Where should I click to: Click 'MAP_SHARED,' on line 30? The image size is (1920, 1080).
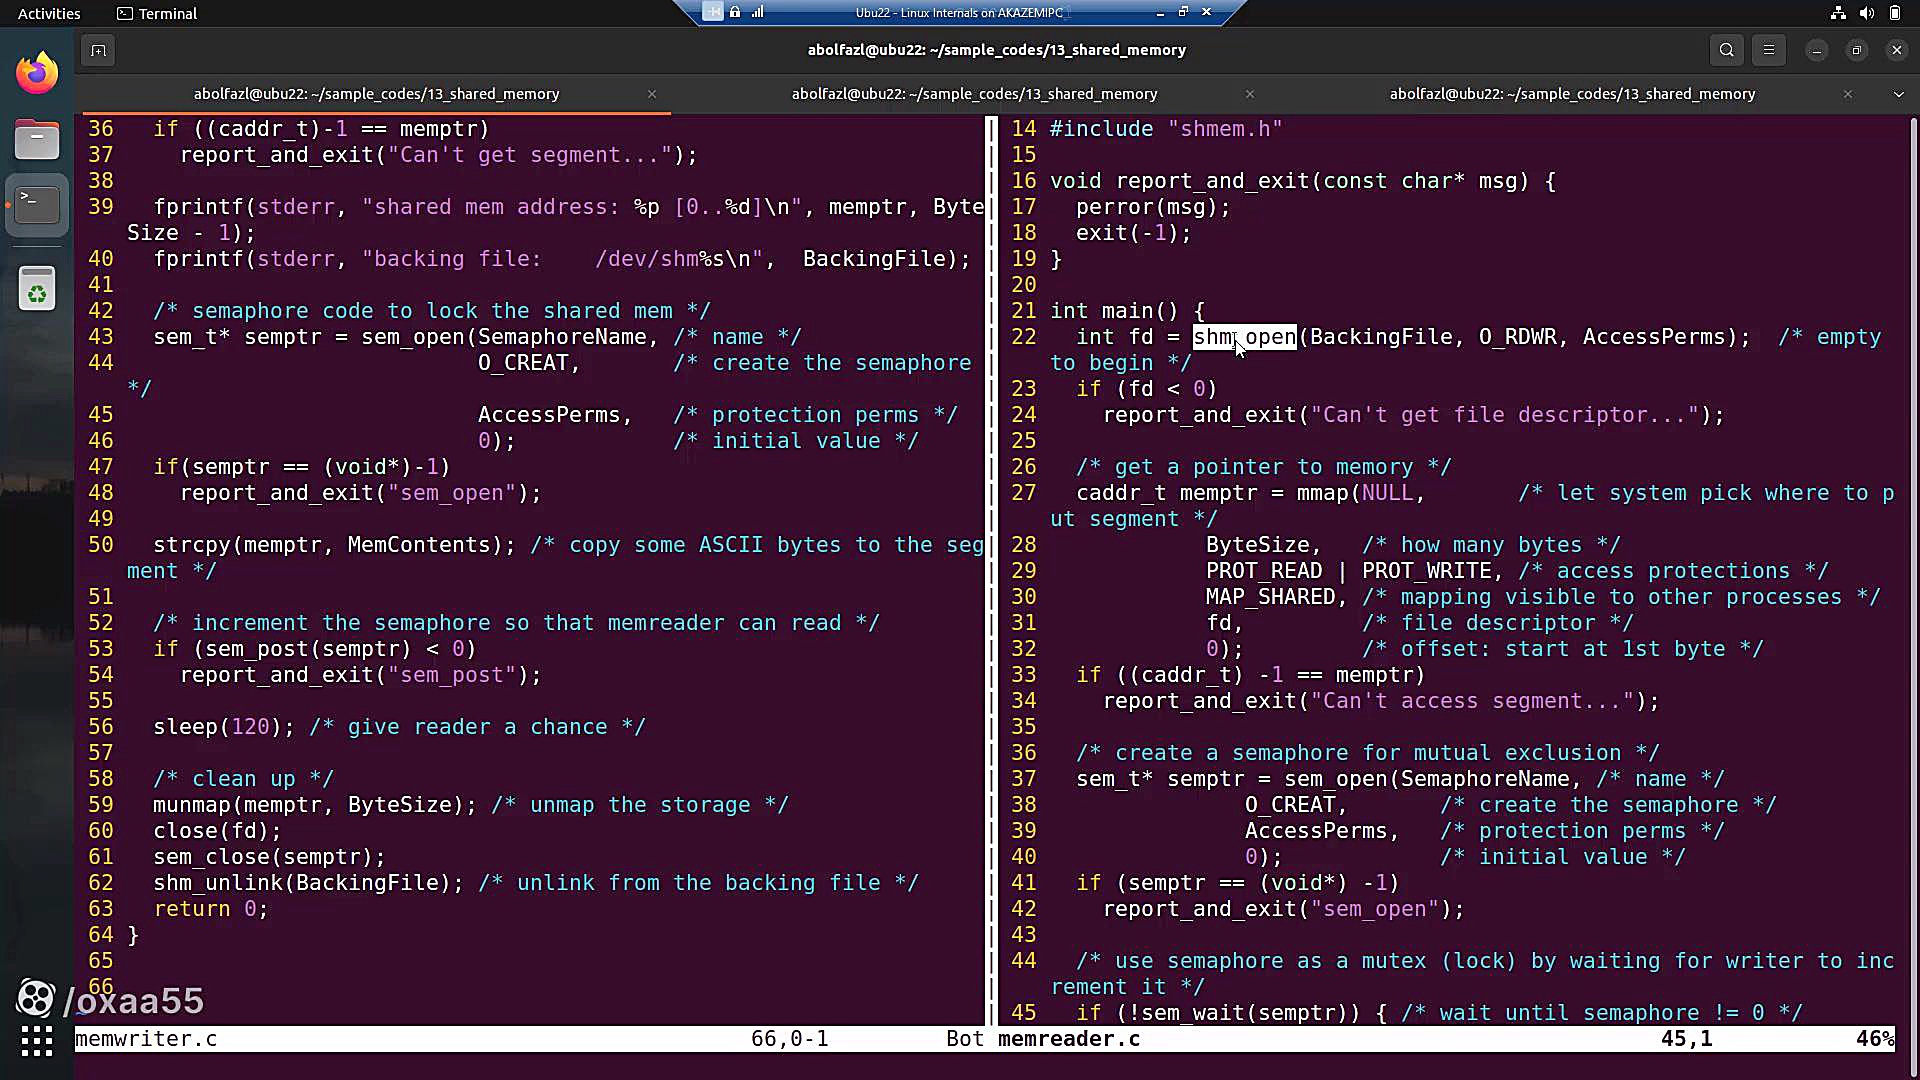[1276, 597]
